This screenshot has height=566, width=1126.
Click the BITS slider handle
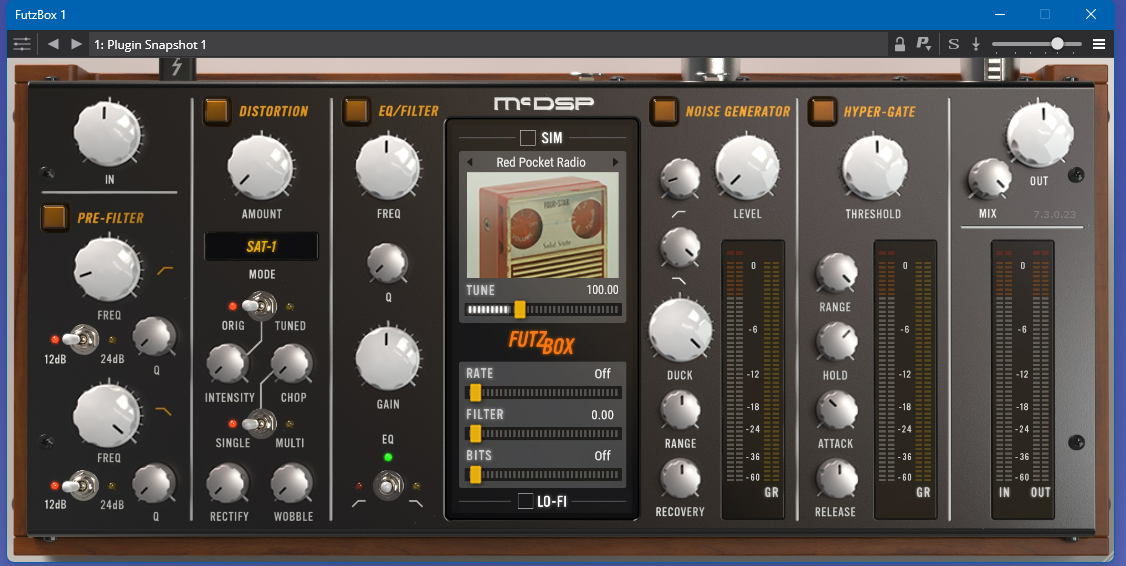[475, 475]
